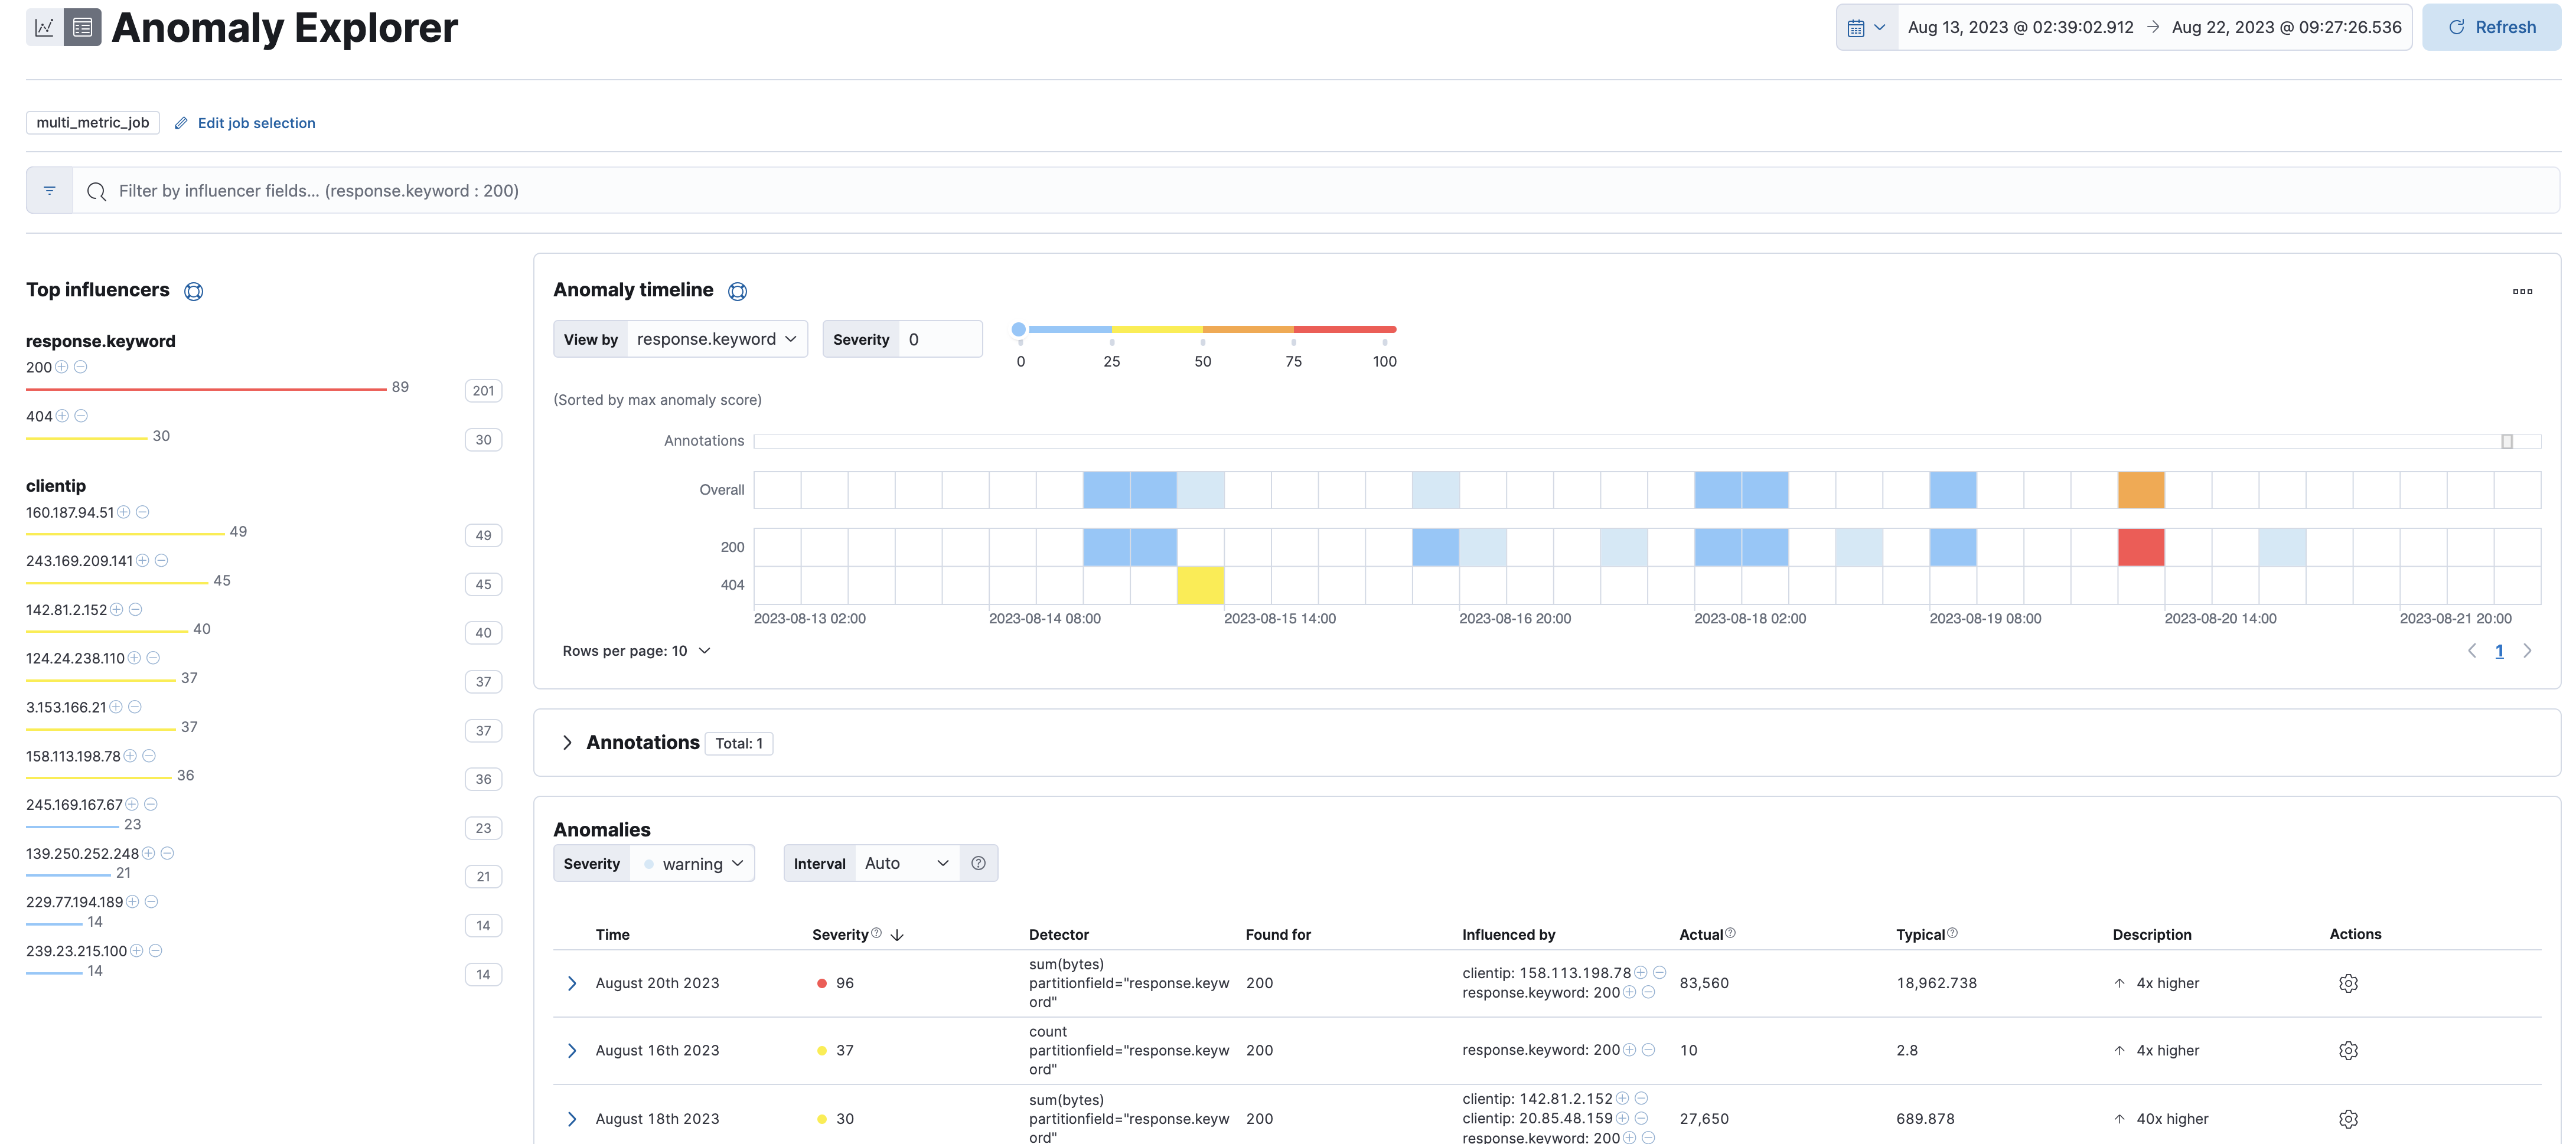Add filter for response.keyword 200 in influencers

tap(62, 367)
